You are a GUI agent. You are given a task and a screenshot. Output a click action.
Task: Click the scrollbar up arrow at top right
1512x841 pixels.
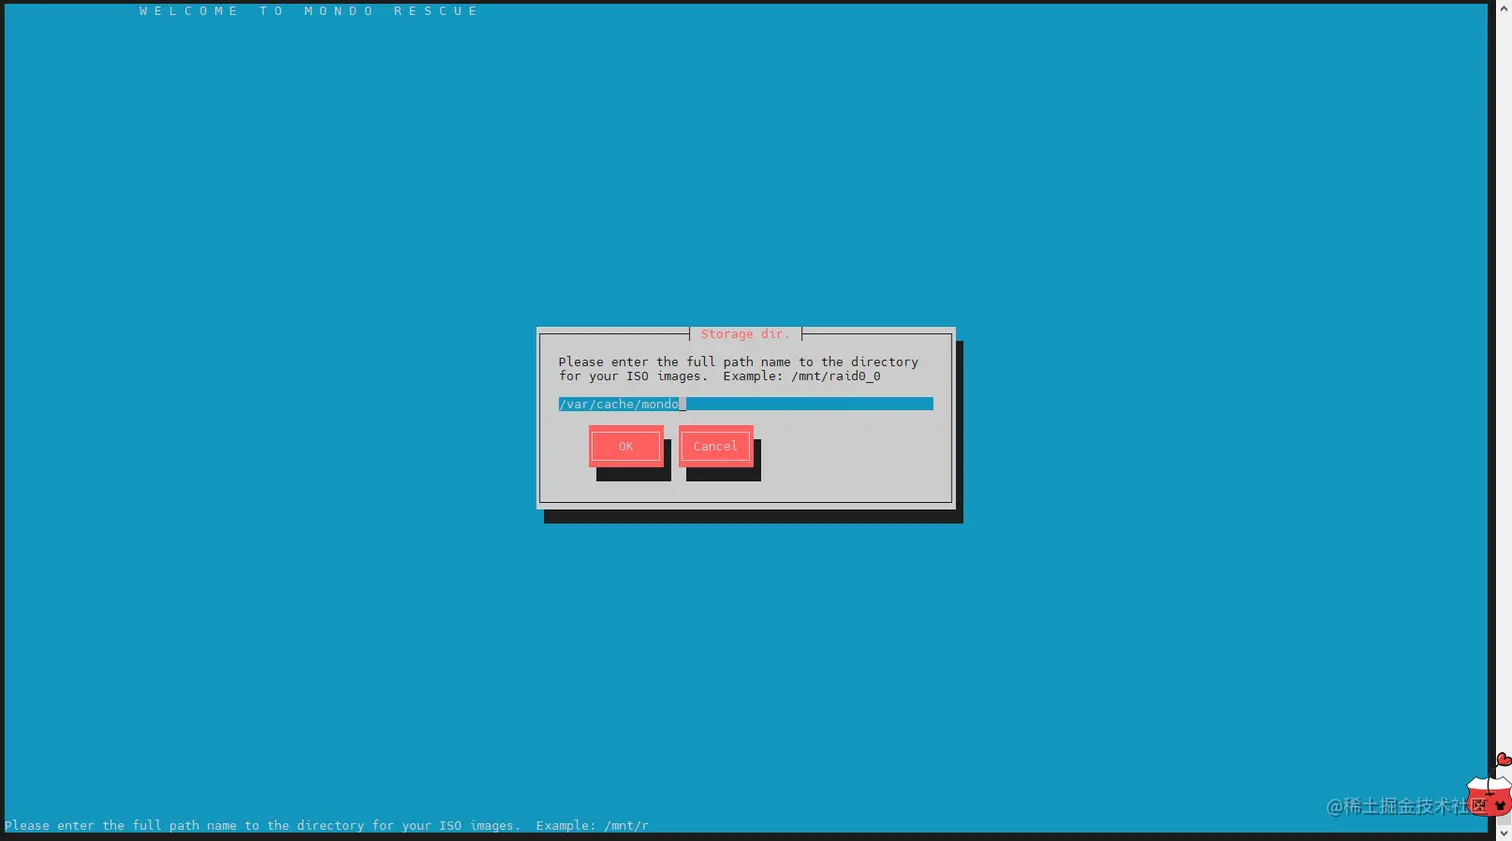pyautogui.click(x=1503, y=8)
